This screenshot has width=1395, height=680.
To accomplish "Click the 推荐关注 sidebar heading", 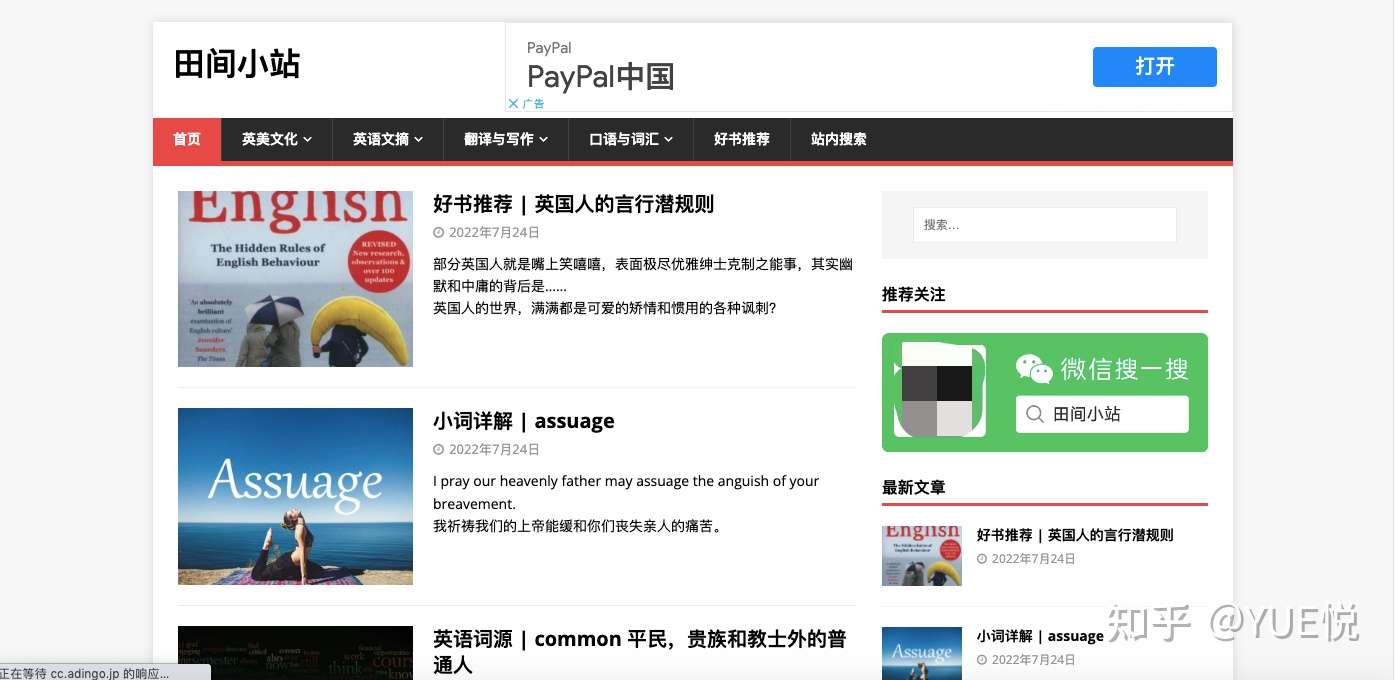I will [914, 295].
